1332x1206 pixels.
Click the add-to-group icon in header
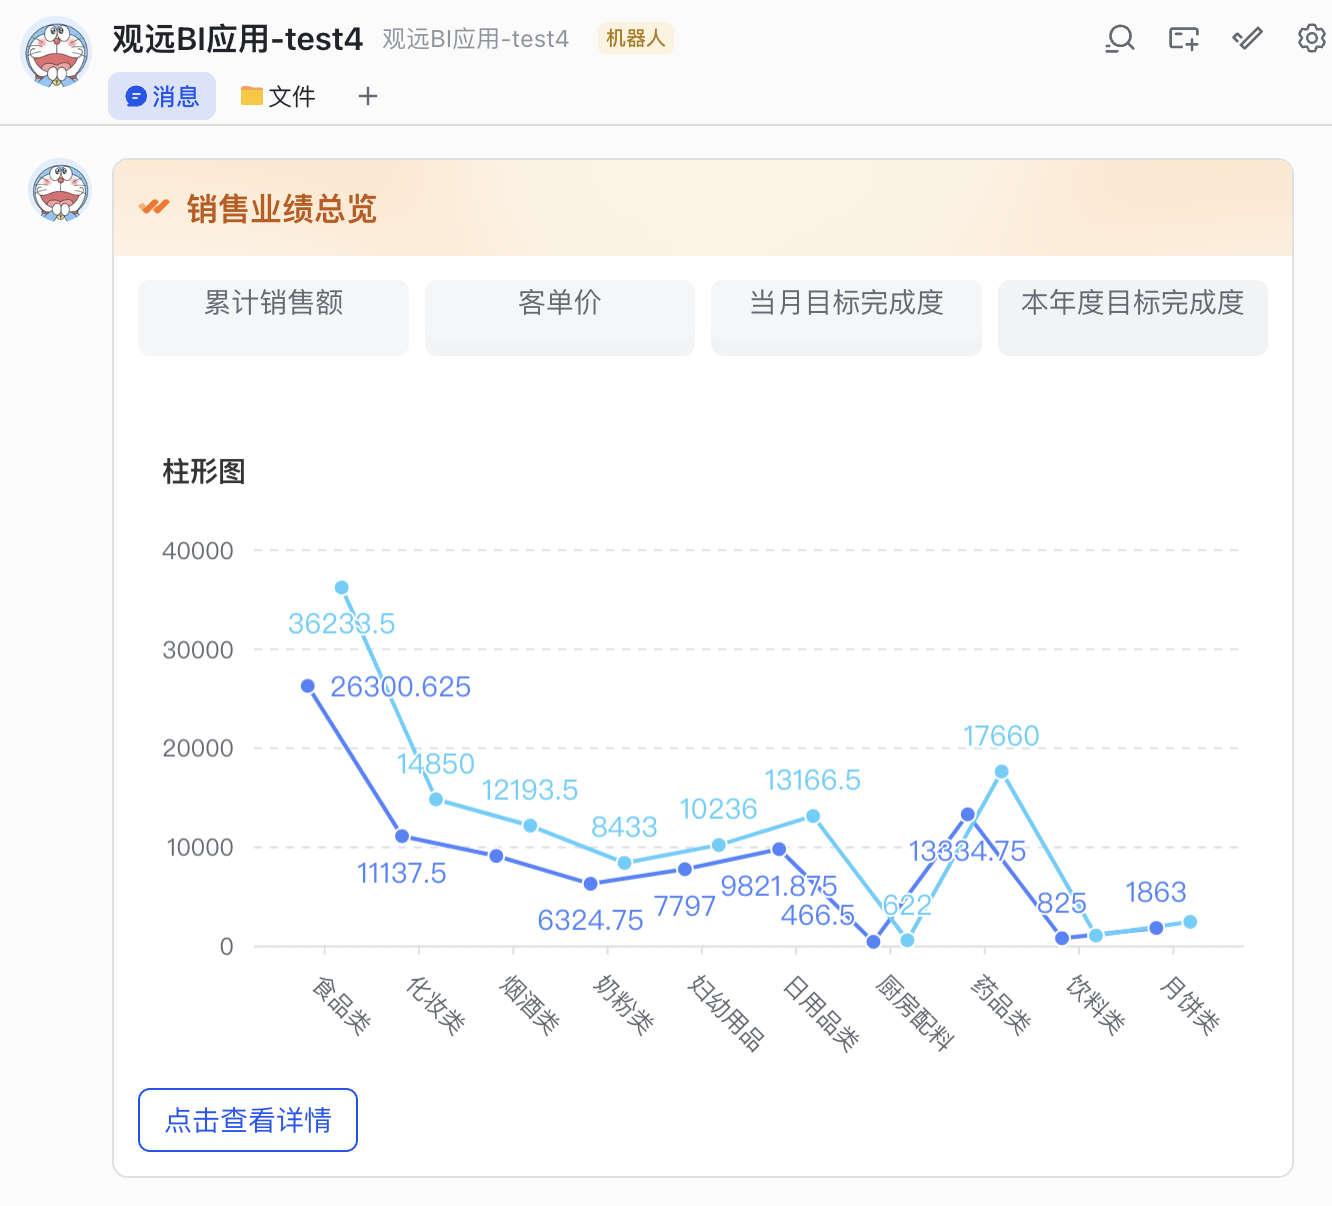pos(1184,39)
